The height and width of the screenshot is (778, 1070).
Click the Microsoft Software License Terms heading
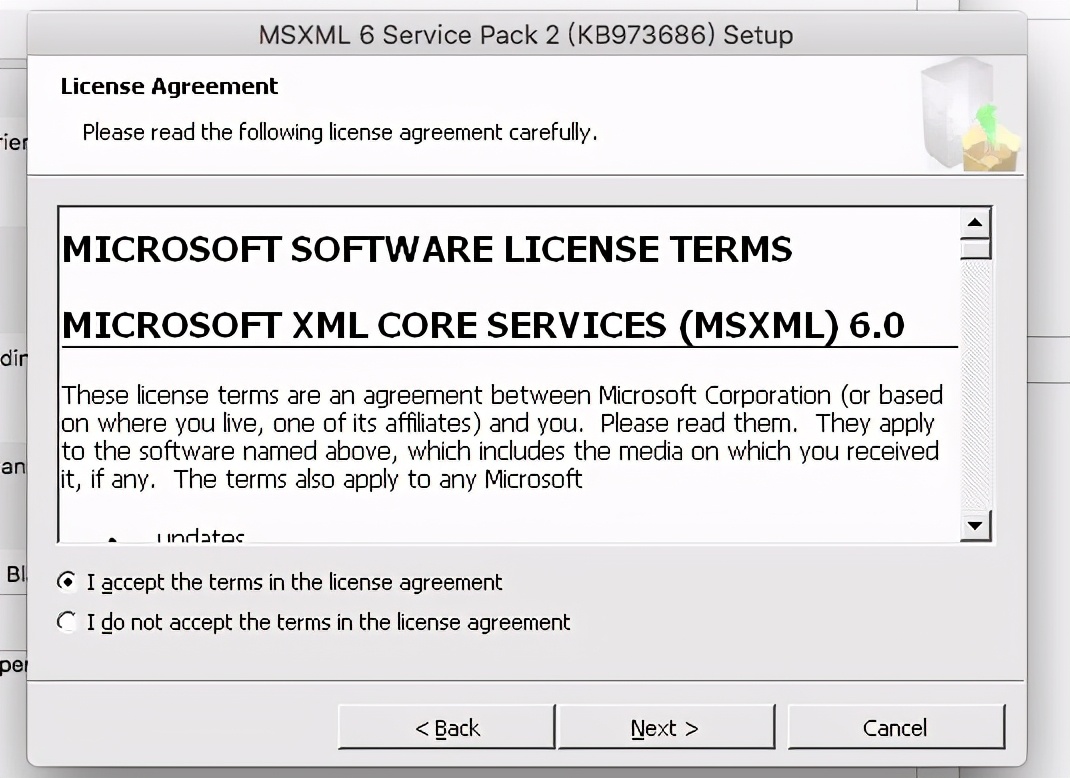coord(427,249)
